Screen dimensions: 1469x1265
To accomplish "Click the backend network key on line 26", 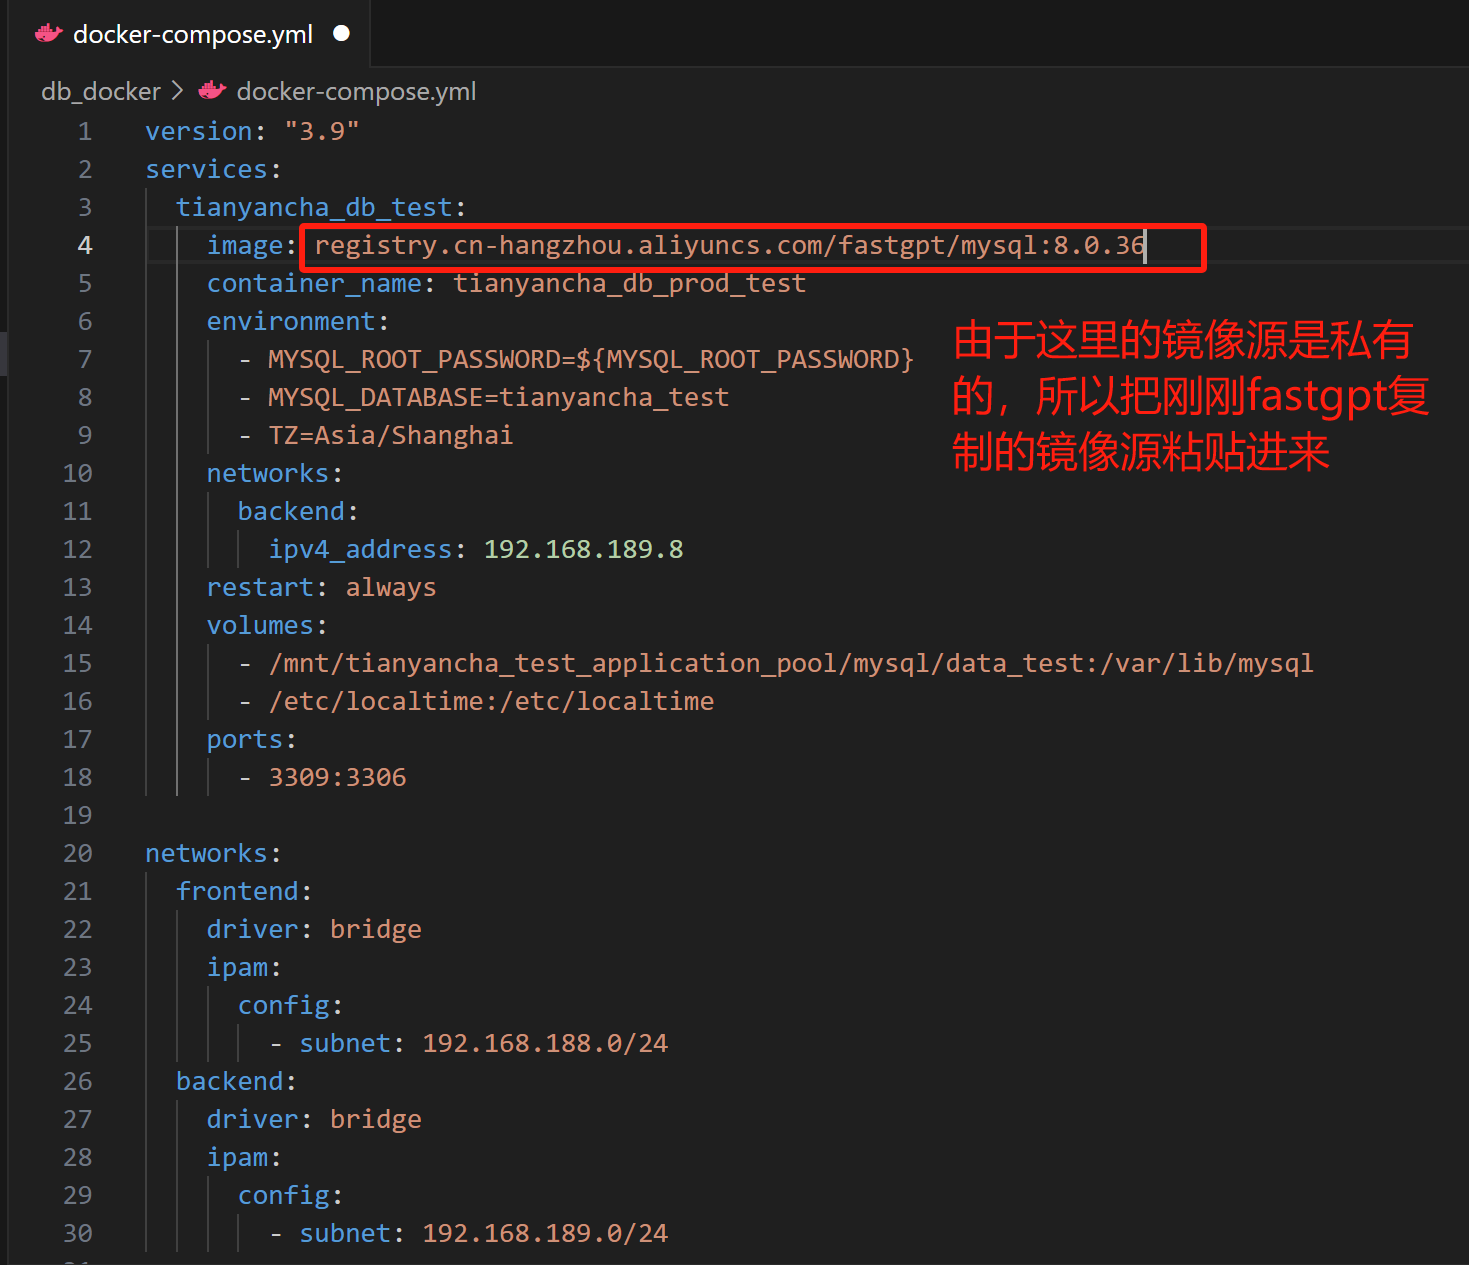I will (x=229, y=1081).
